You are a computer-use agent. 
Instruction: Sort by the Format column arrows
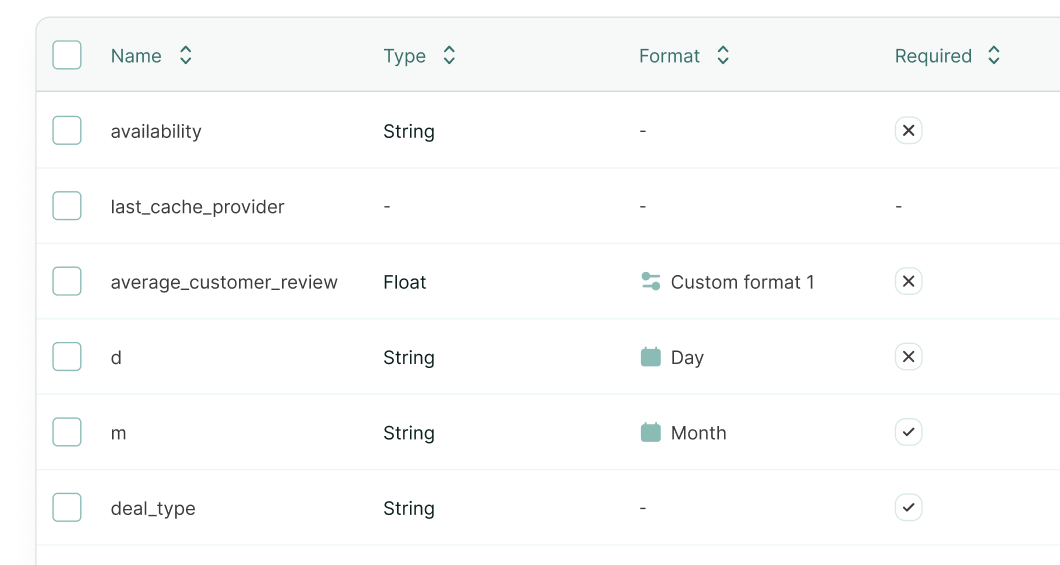(x=723, y=56)
